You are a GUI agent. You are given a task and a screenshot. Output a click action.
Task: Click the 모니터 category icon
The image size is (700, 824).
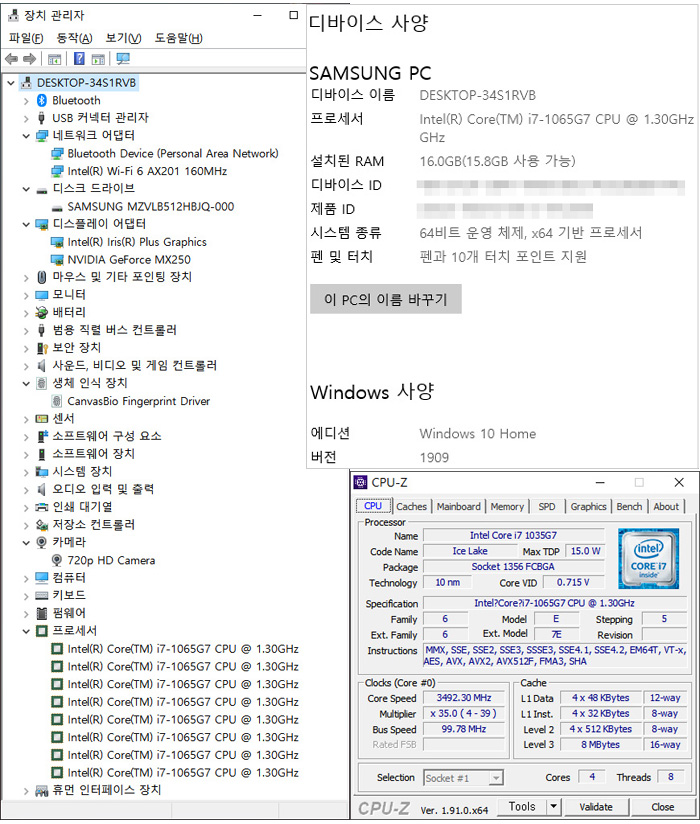[42, 295]
